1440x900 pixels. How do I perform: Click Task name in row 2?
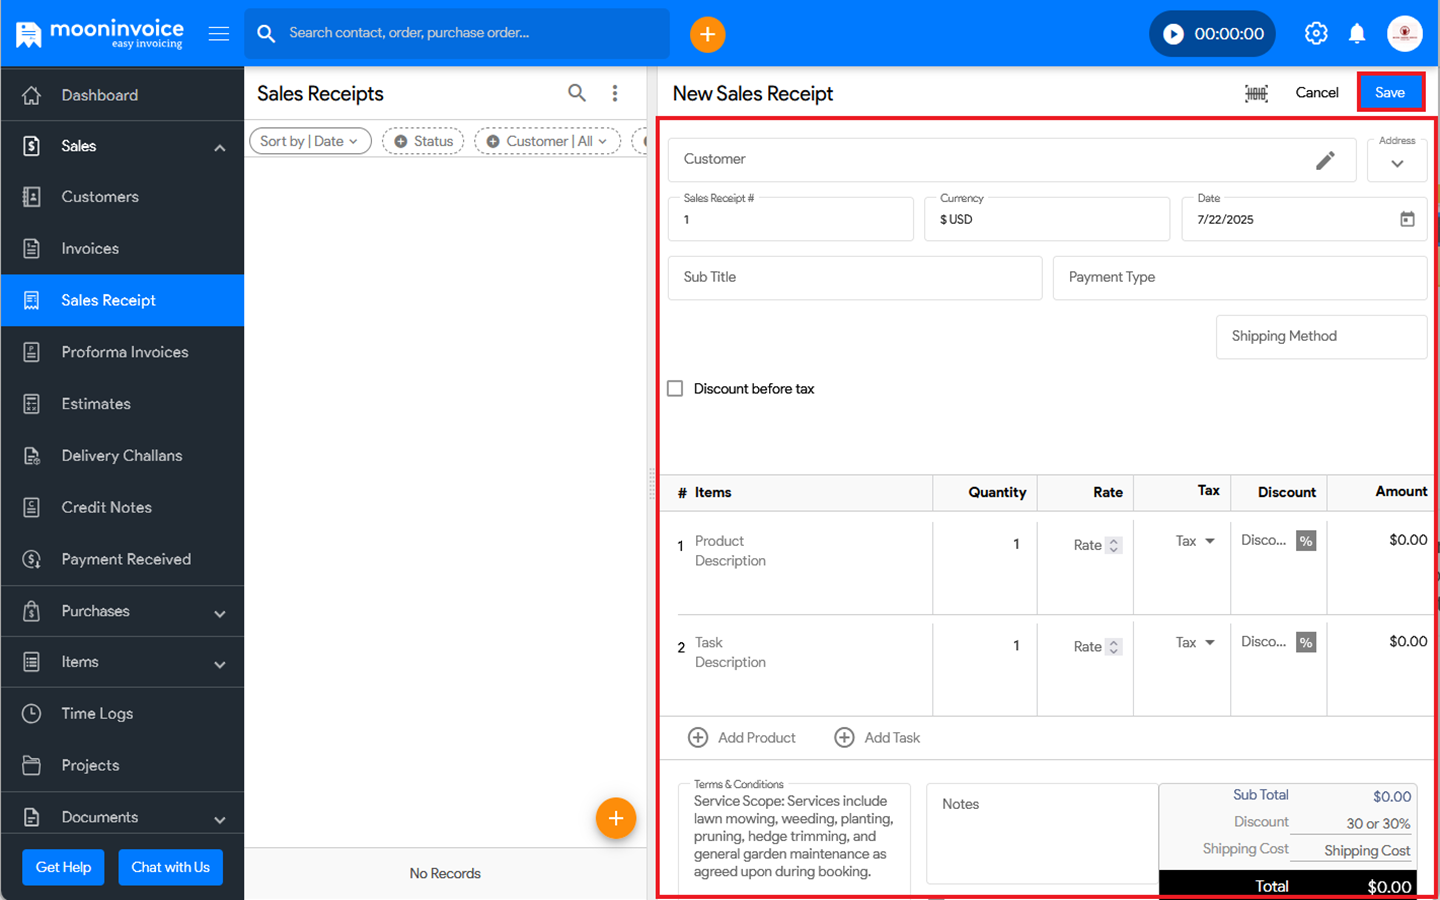click(709, 643)
